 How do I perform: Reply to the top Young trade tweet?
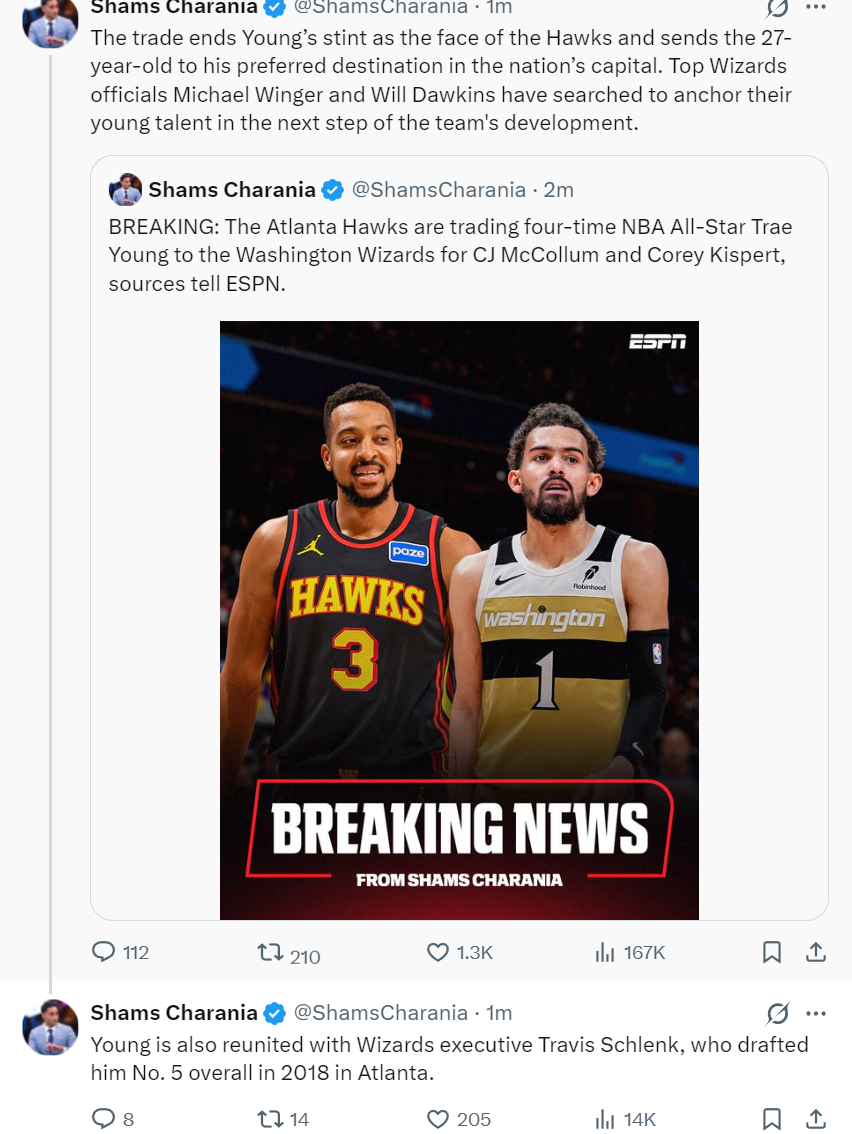pos(104,952)
